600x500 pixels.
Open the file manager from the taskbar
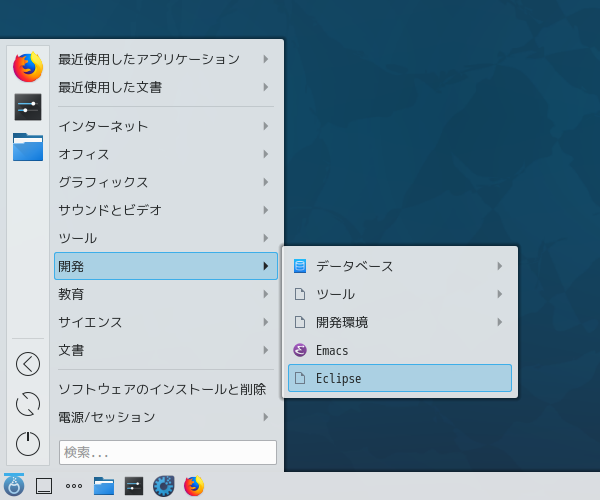tap(104, 486)
